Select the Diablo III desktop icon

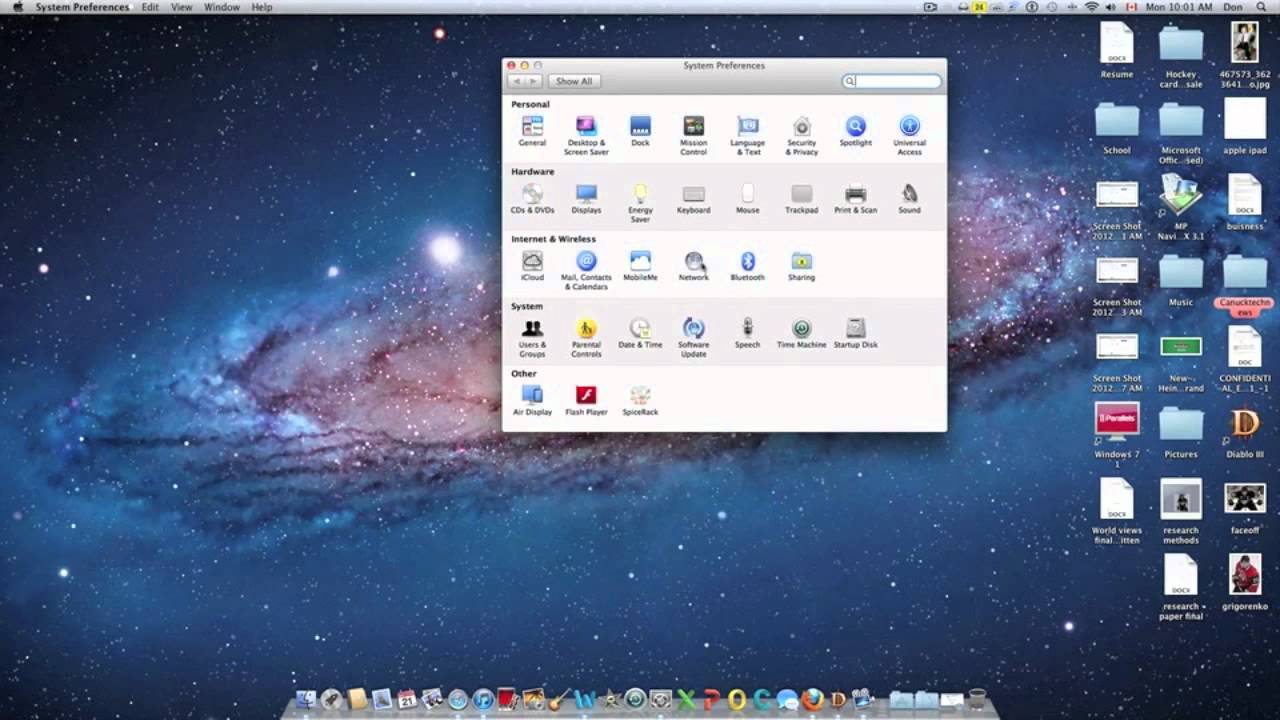pyautogui.click(x=1245, y=433)
